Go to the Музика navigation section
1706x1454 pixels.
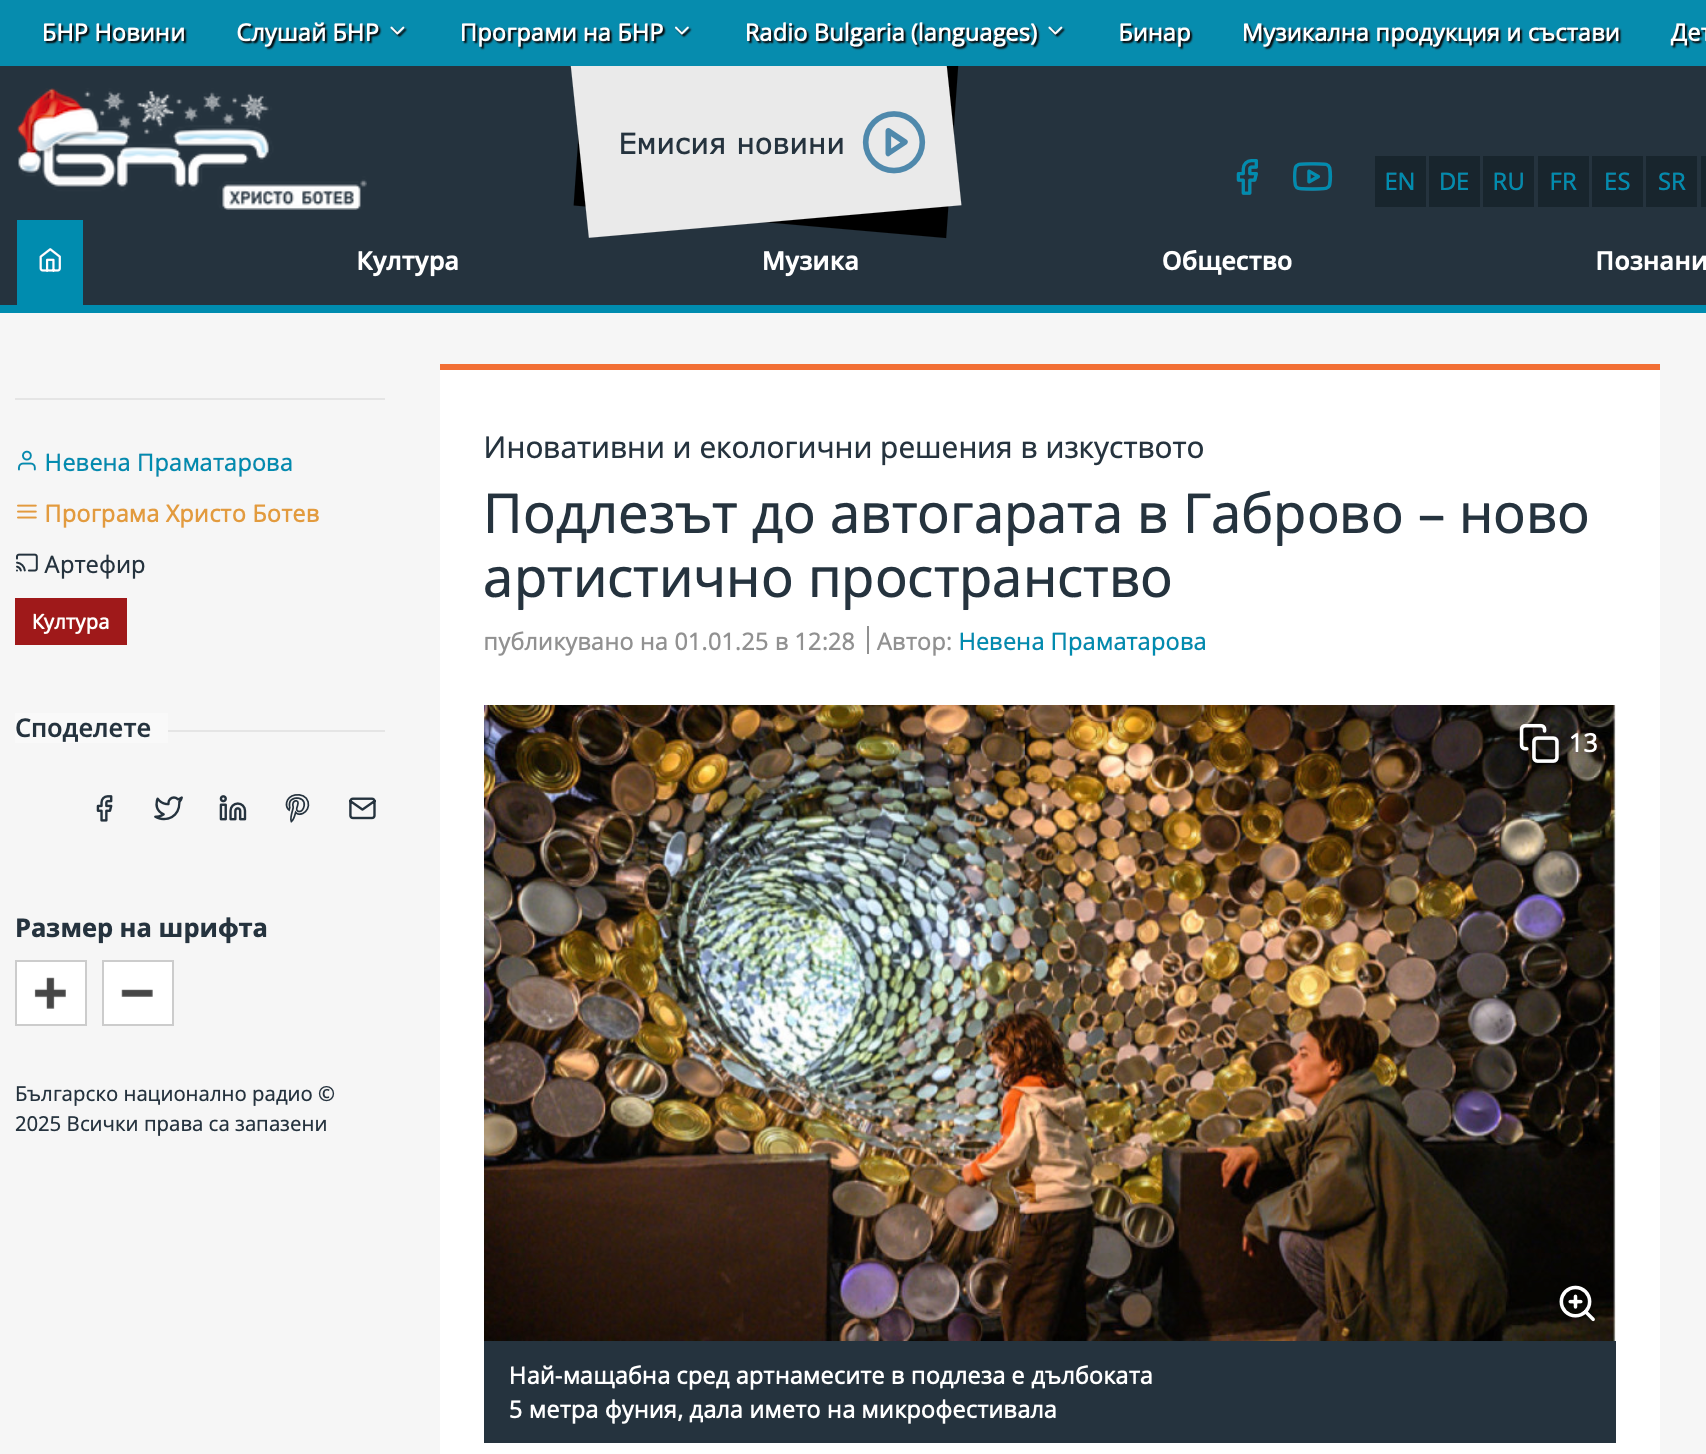click(x=810, y=261)
